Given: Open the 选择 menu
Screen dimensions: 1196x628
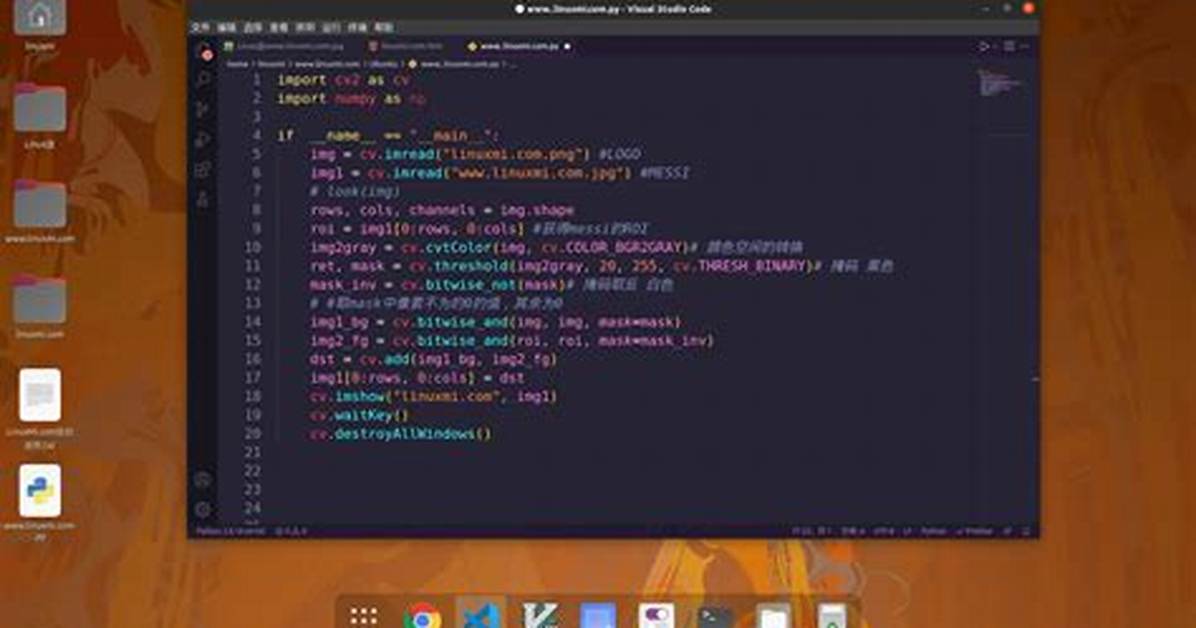Looking at the screenshot, I should pos(252,27).
